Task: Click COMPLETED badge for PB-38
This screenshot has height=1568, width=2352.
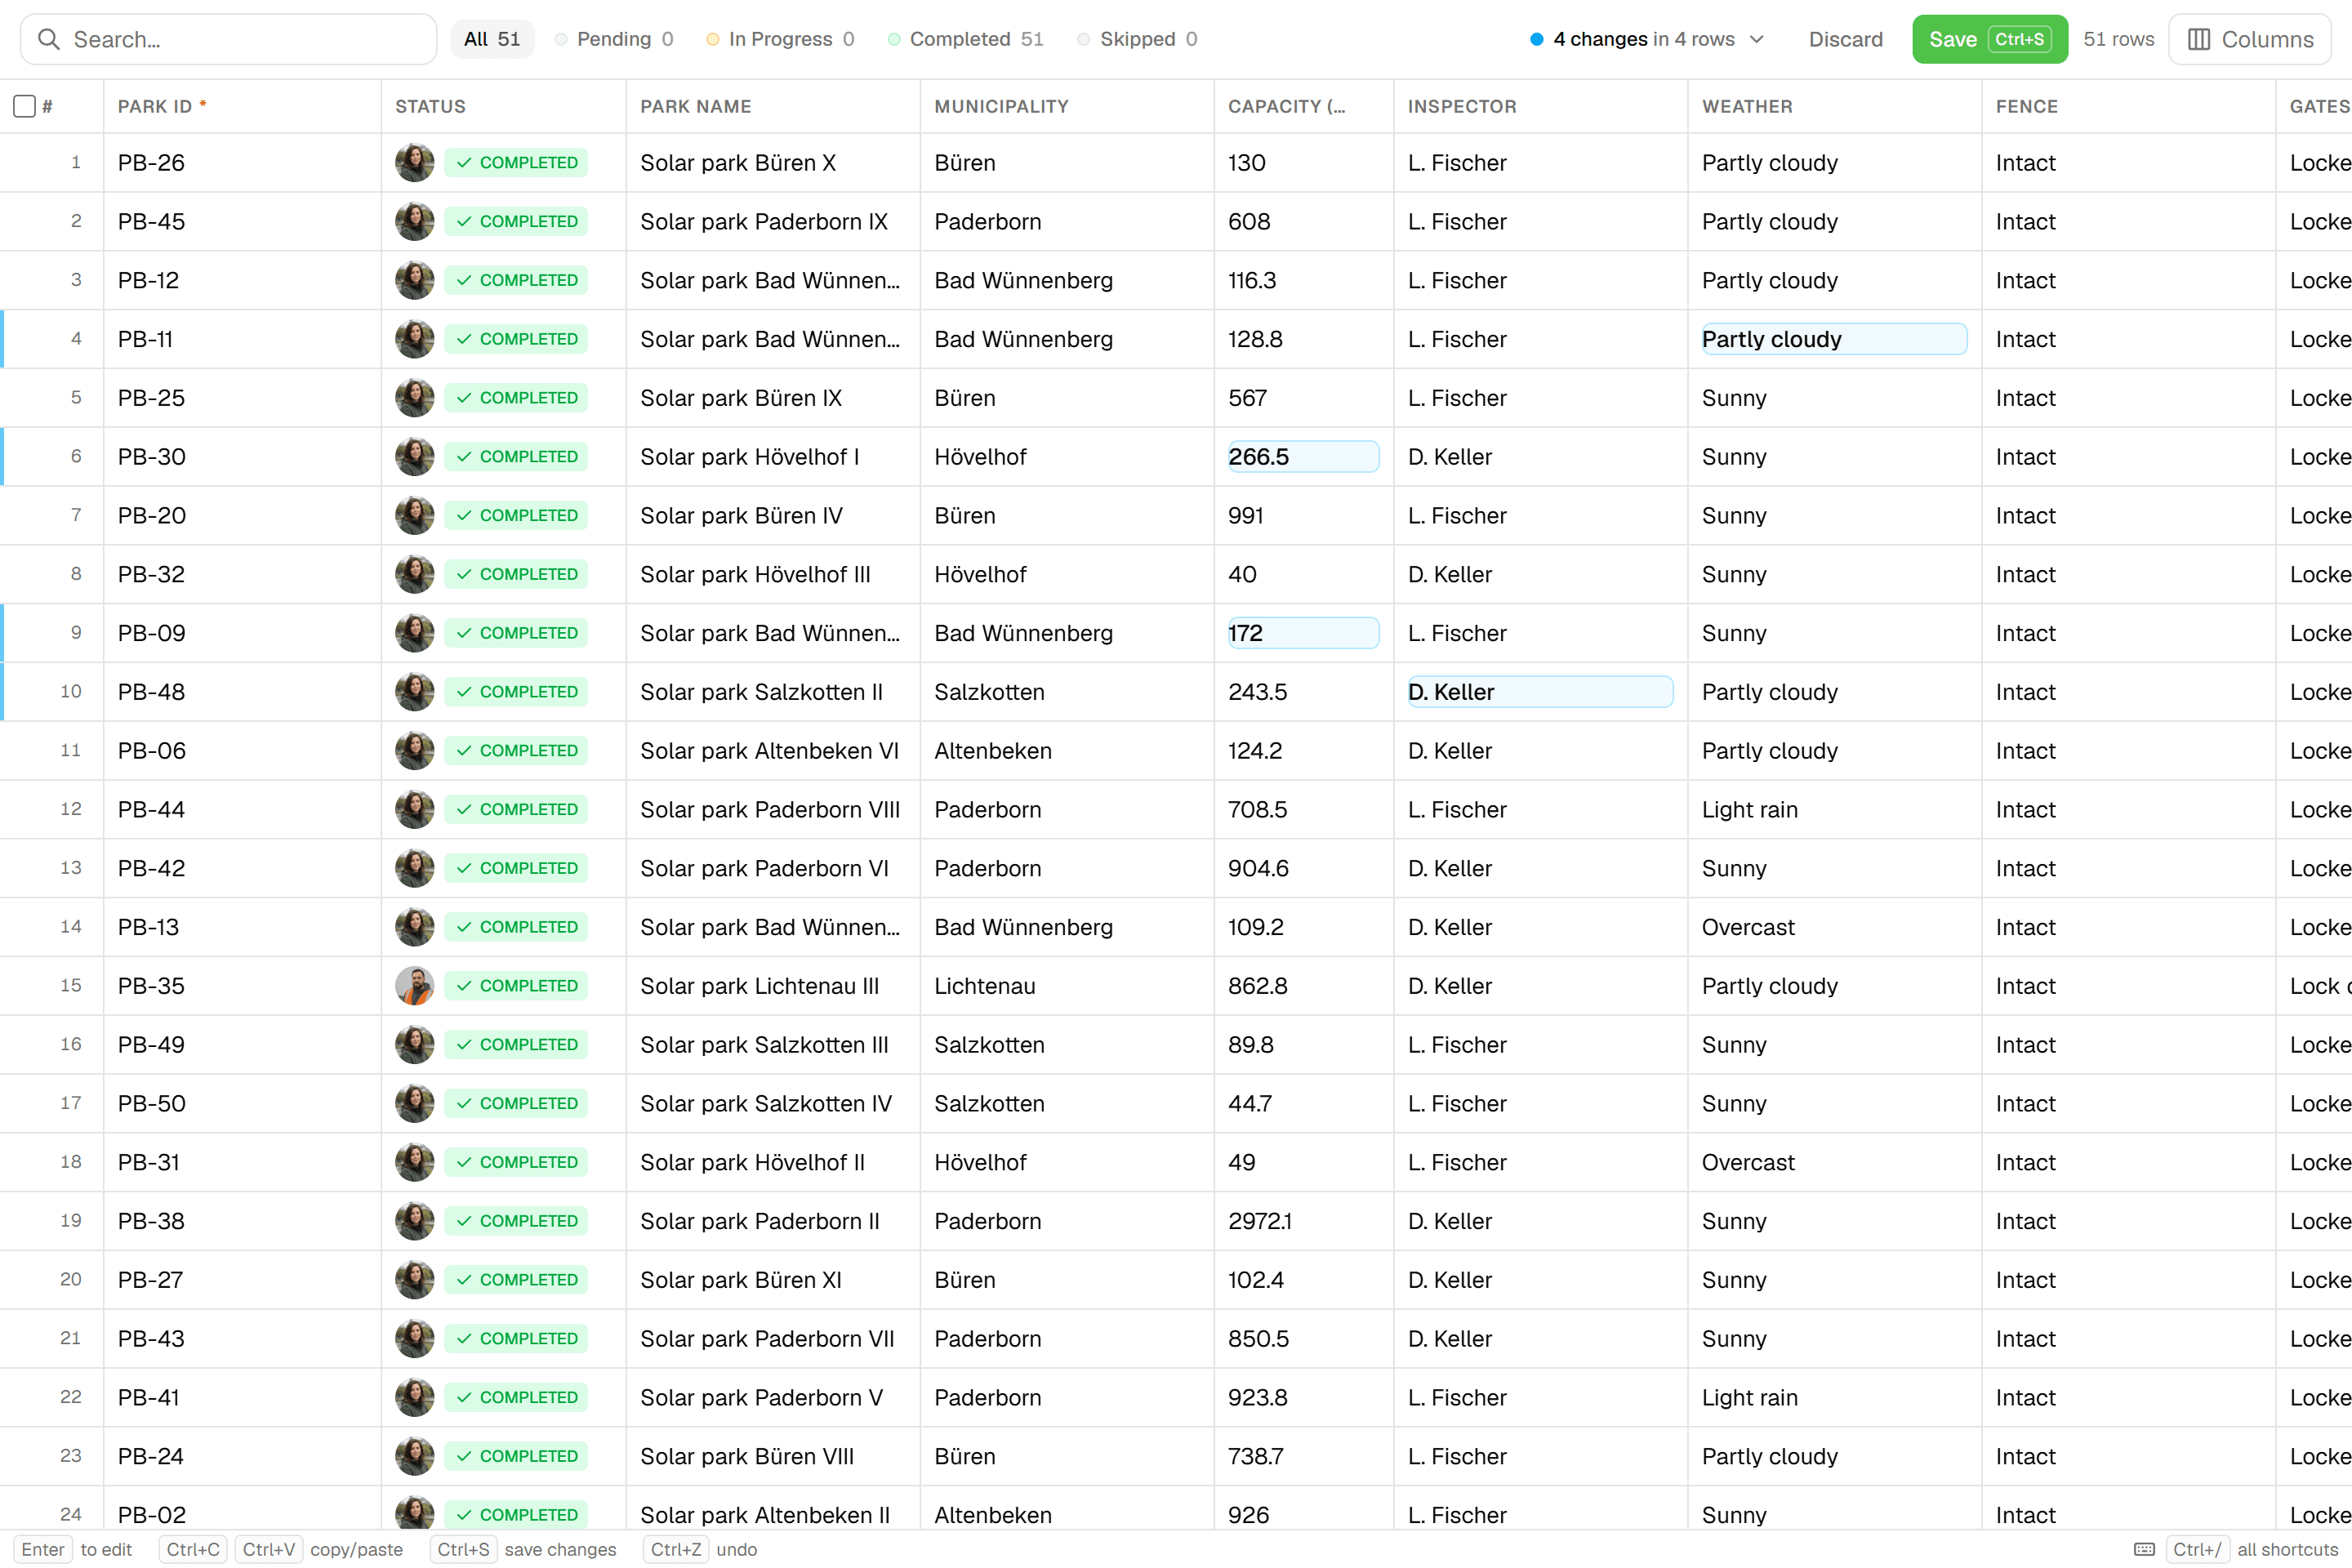Action: [x=516, y=1221]
